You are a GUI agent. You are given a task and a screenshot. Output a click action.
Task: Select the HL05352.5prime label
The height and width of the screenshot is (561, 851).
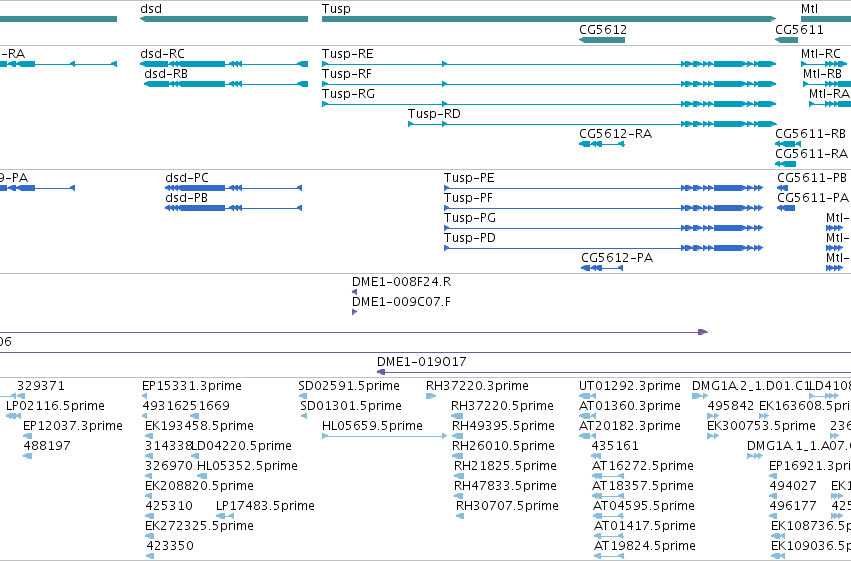coord(247,467)
